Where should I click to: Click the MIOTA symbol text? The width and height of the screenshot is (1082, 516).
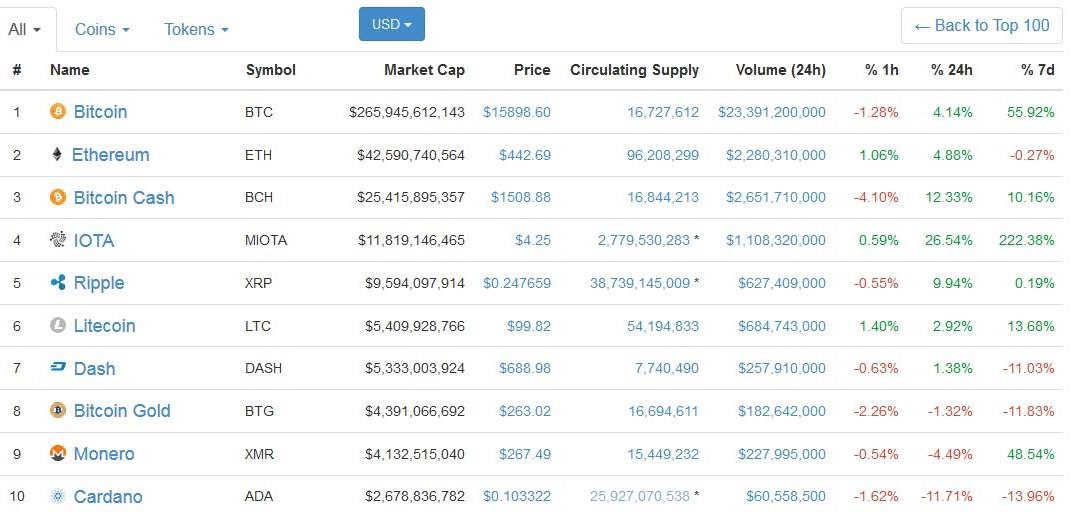(x=266, y=240)
